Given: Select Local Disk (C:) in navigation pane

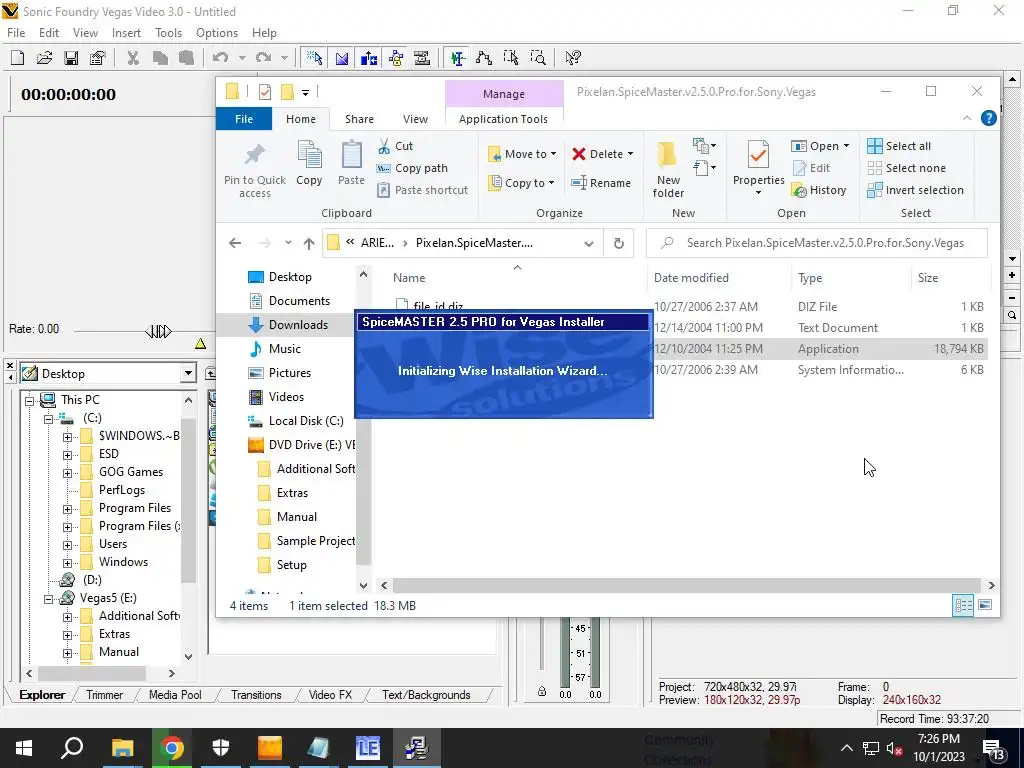Looking at the screenshot, I should 296,421.
